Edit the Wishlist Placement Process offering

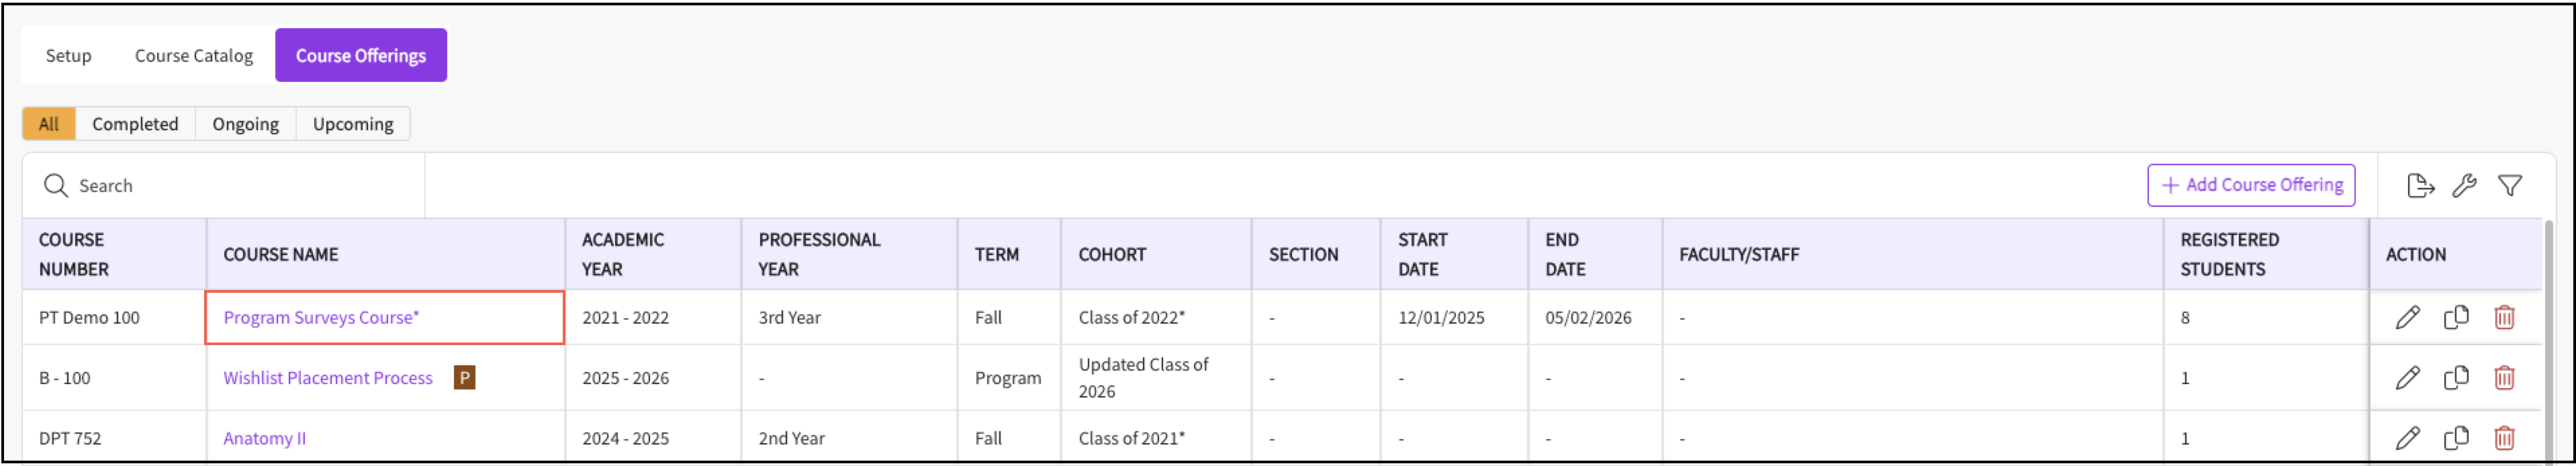2408,378
